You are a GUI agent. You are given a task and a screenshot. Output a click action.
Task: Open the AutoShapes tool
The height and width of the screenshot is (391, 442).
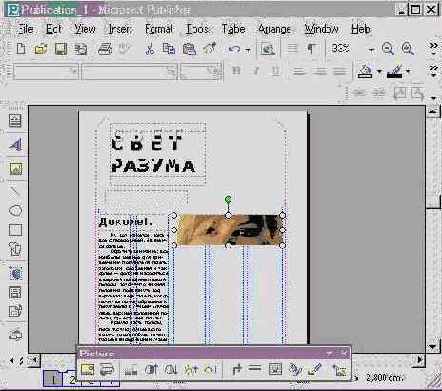pyautogui.click(x=15, y=249)
